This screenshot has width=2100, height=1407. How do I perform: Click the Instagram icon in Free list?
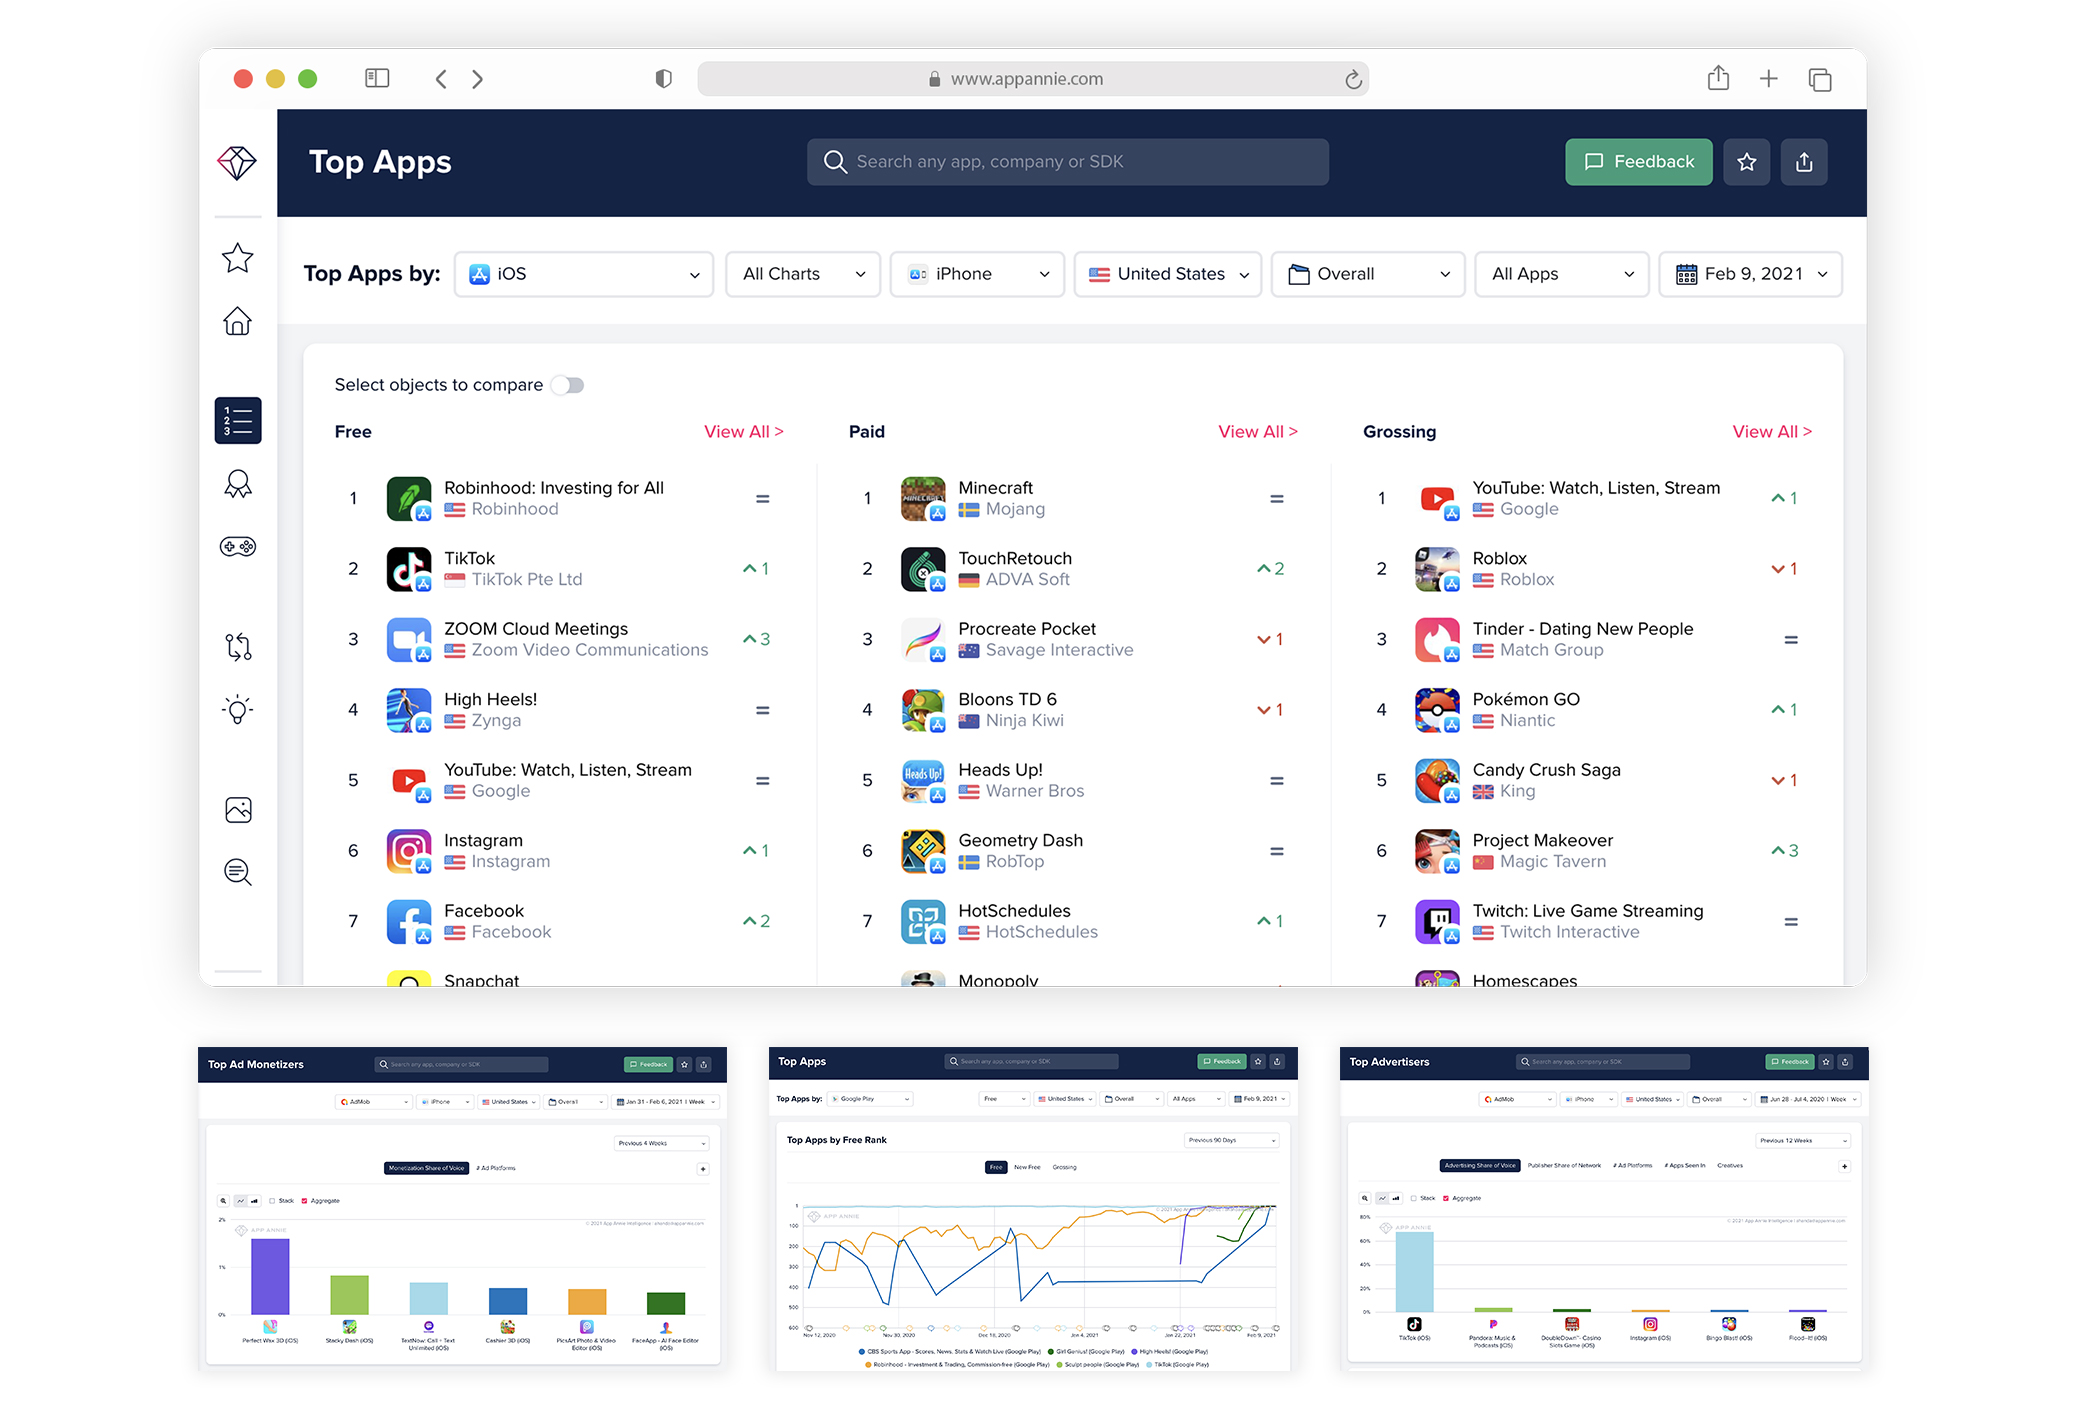pos(409,851)
